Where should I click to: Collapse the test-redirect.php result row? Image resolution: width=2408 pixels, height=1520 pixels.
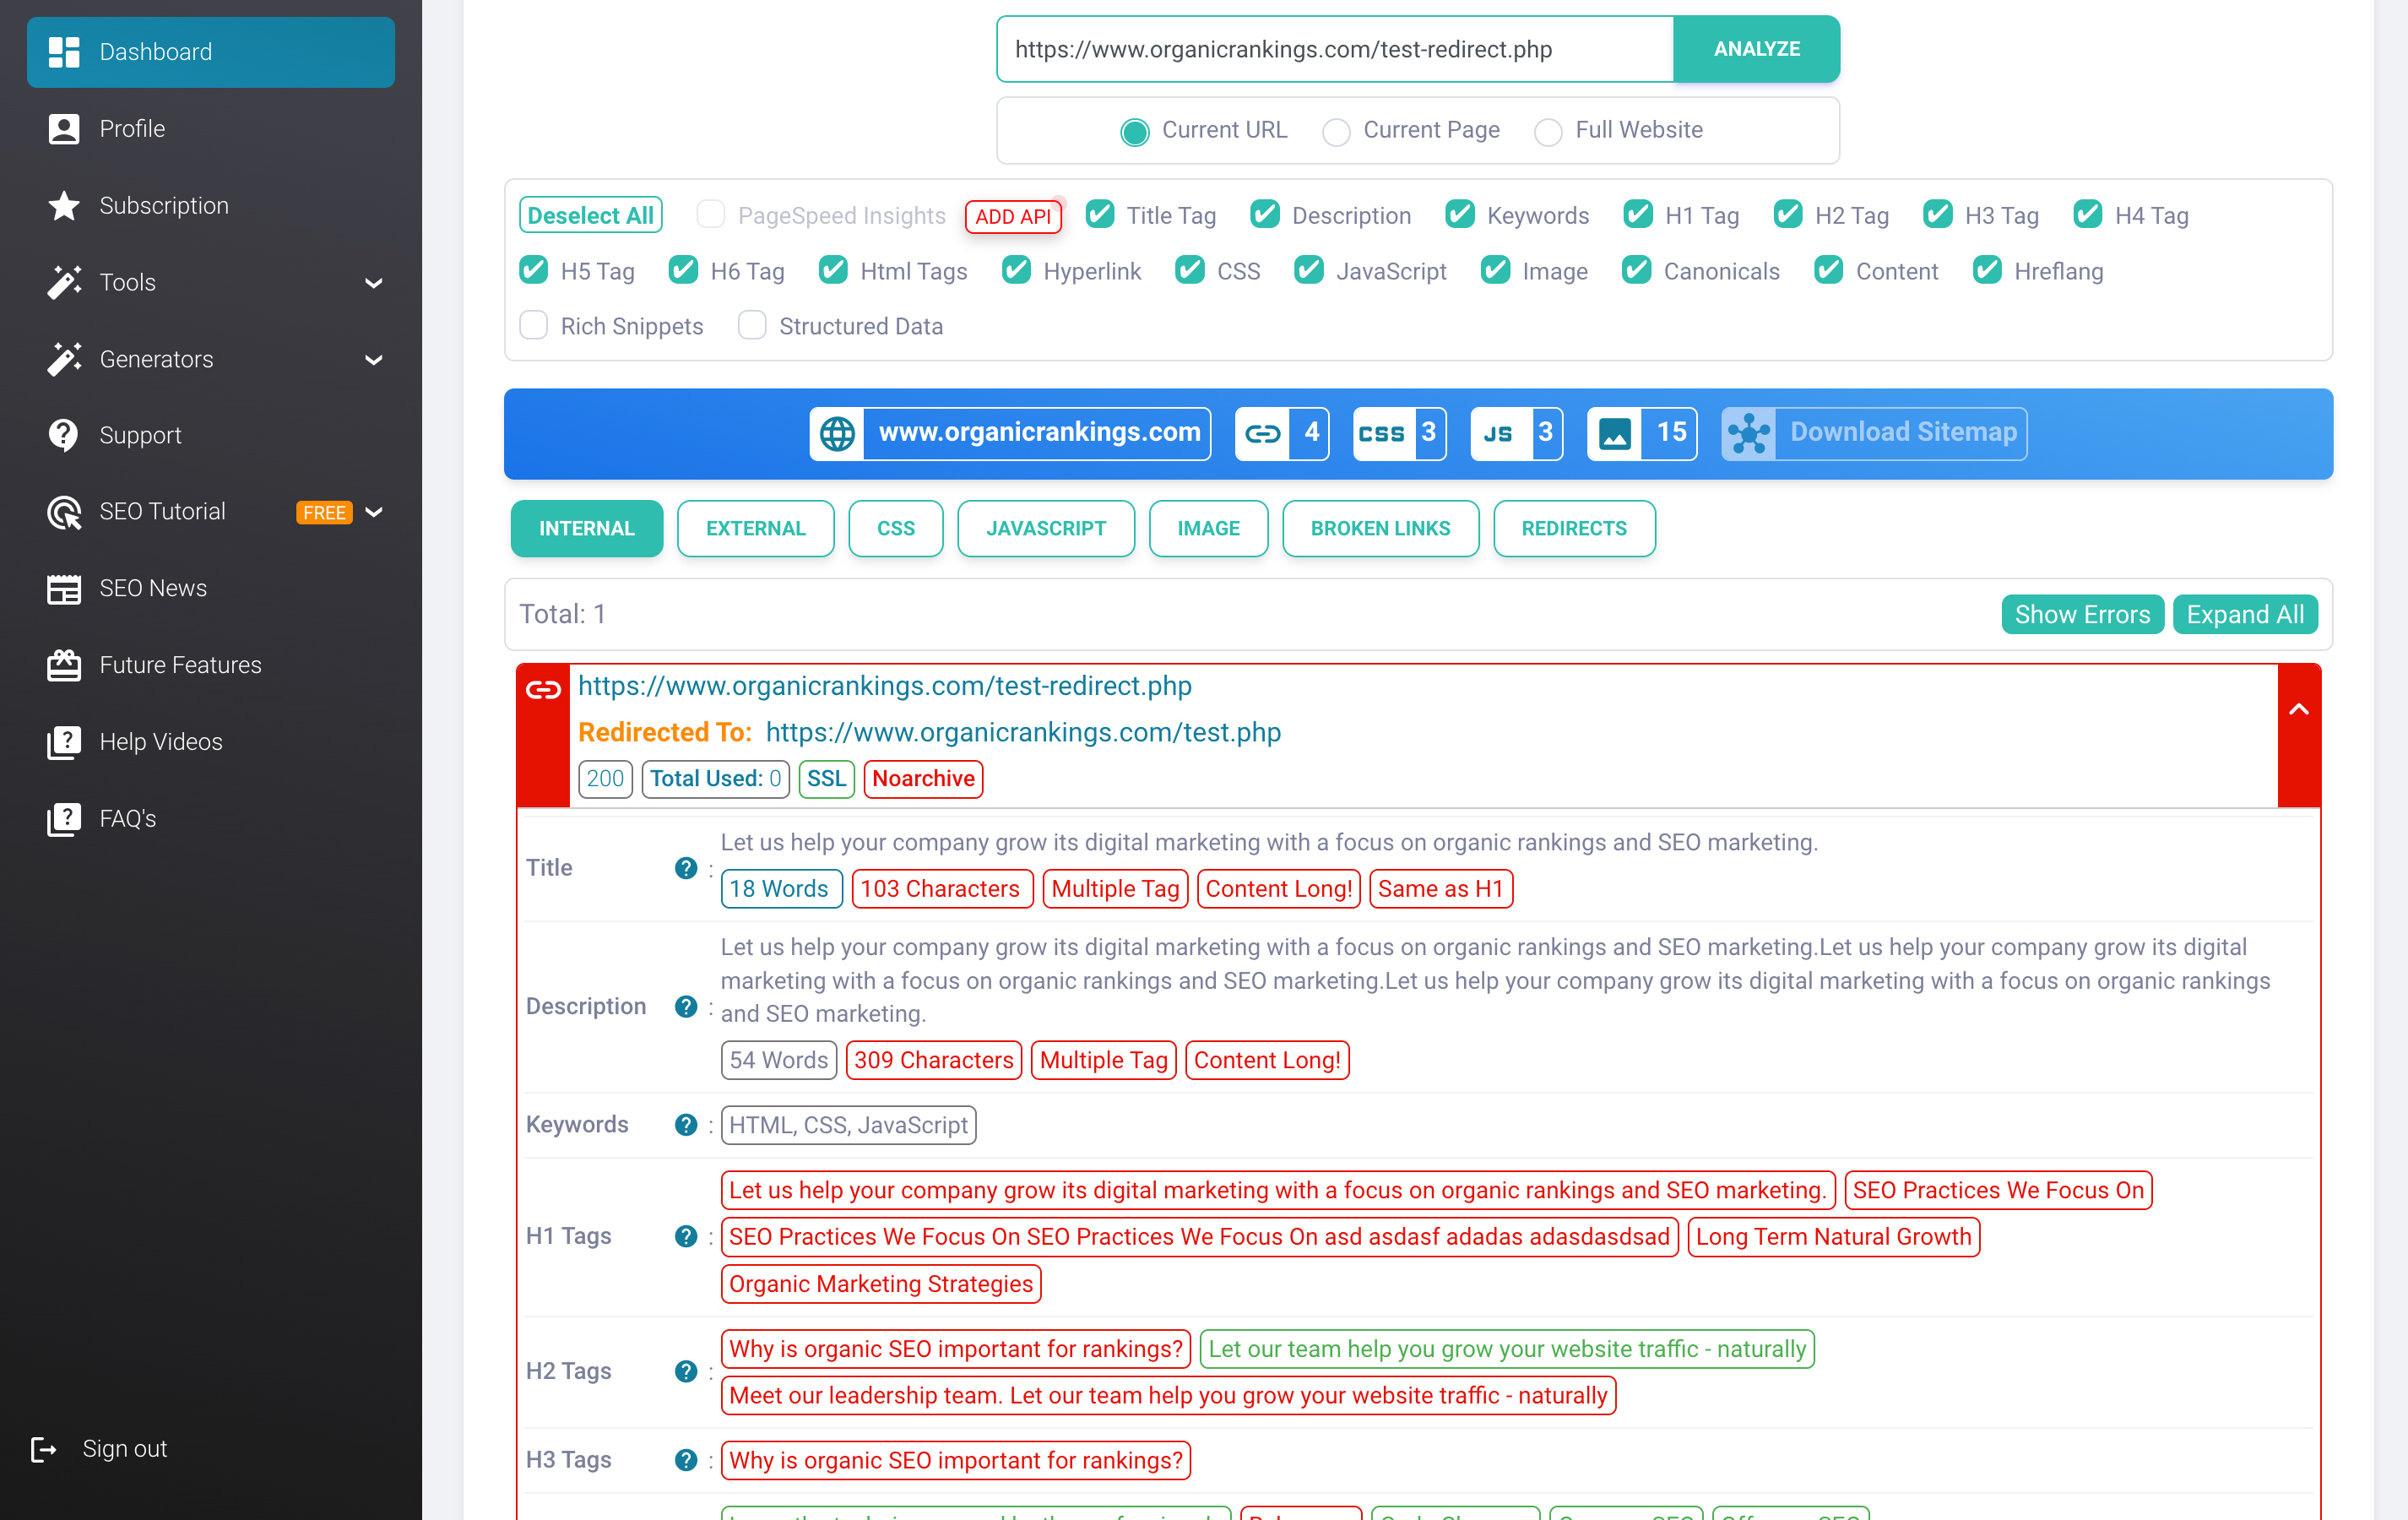tap(2298, 710)
